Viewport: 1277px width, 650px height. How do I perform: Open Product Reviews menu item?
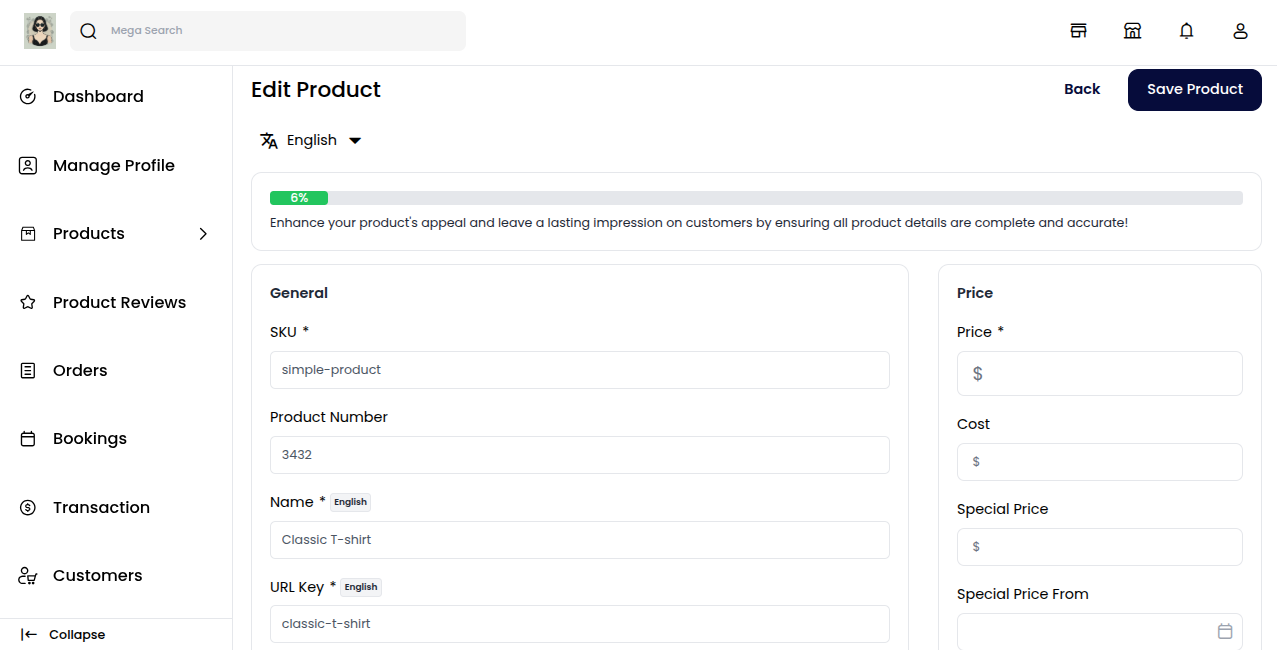click(x=119, y=302)
